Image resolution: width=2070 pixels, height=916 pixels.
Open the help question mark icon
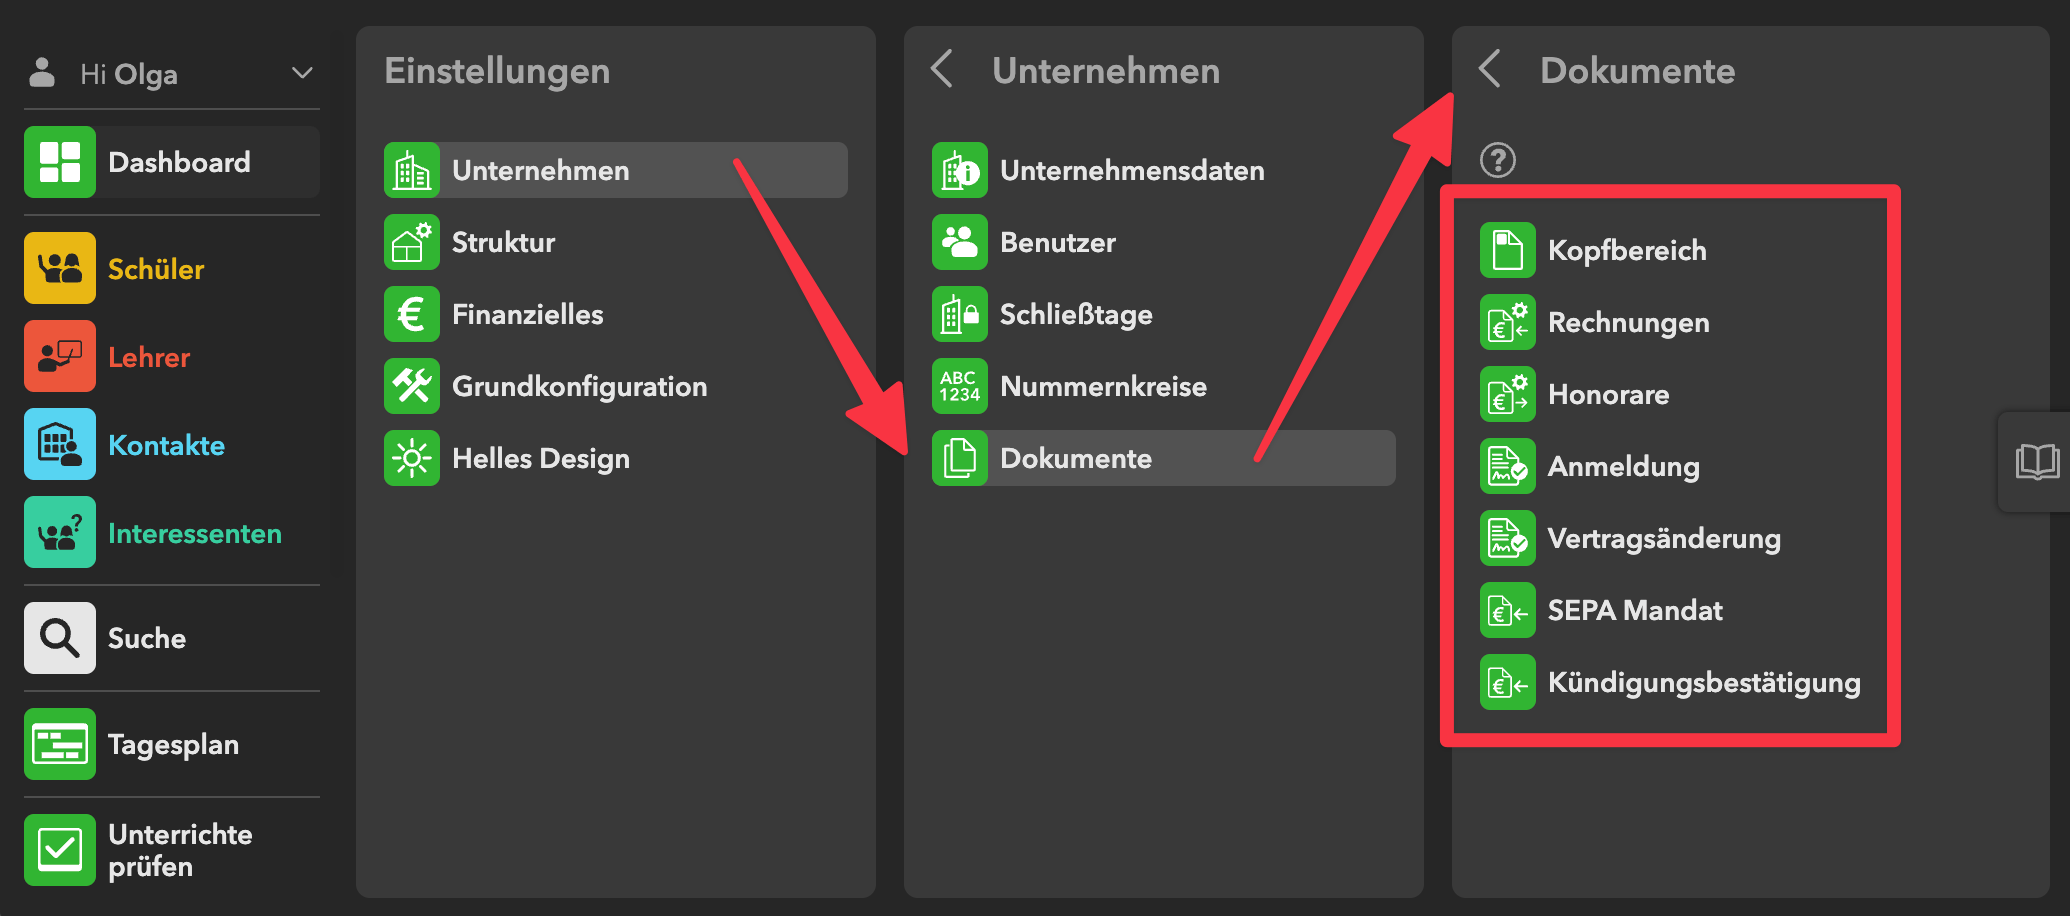coord(1497,160)
